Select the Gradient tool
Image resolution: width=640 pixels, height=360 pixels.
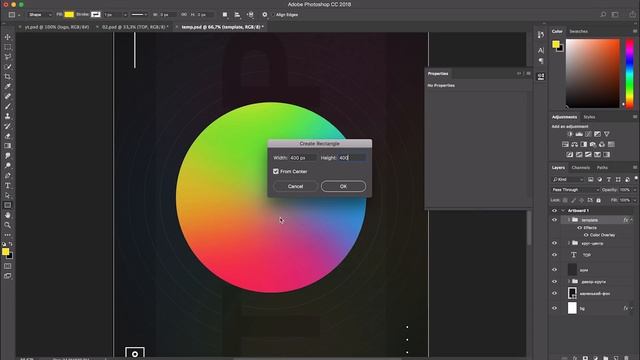point(7,146)
